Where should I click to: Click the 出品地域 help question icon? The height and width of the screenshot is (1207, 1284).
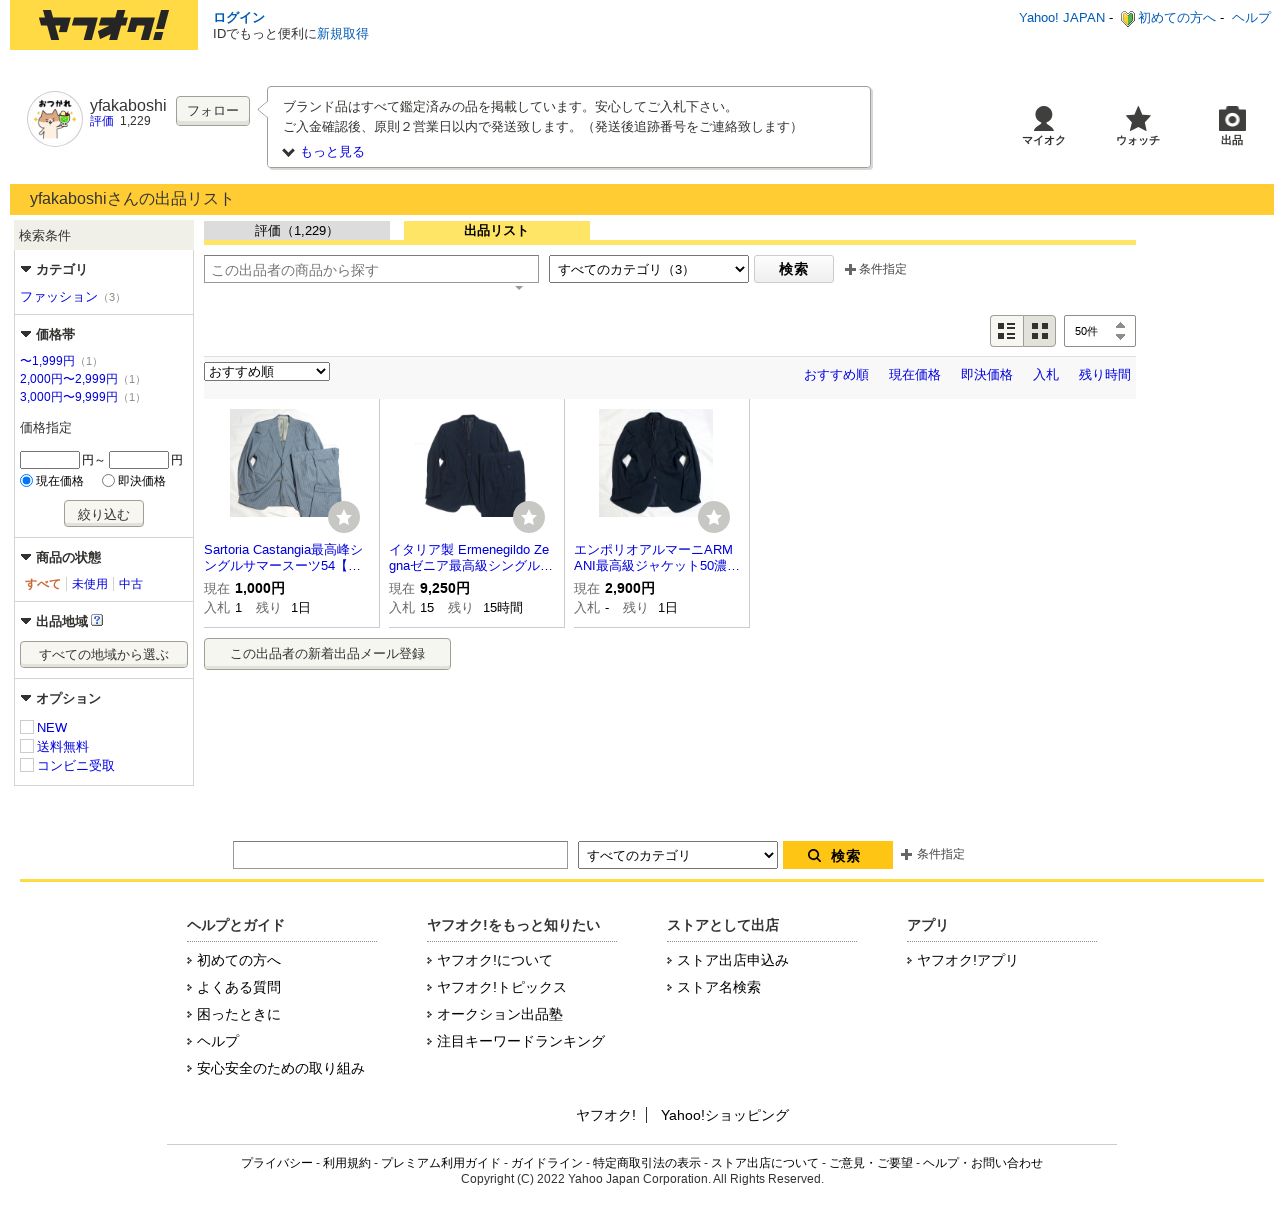tap(97, 621)
